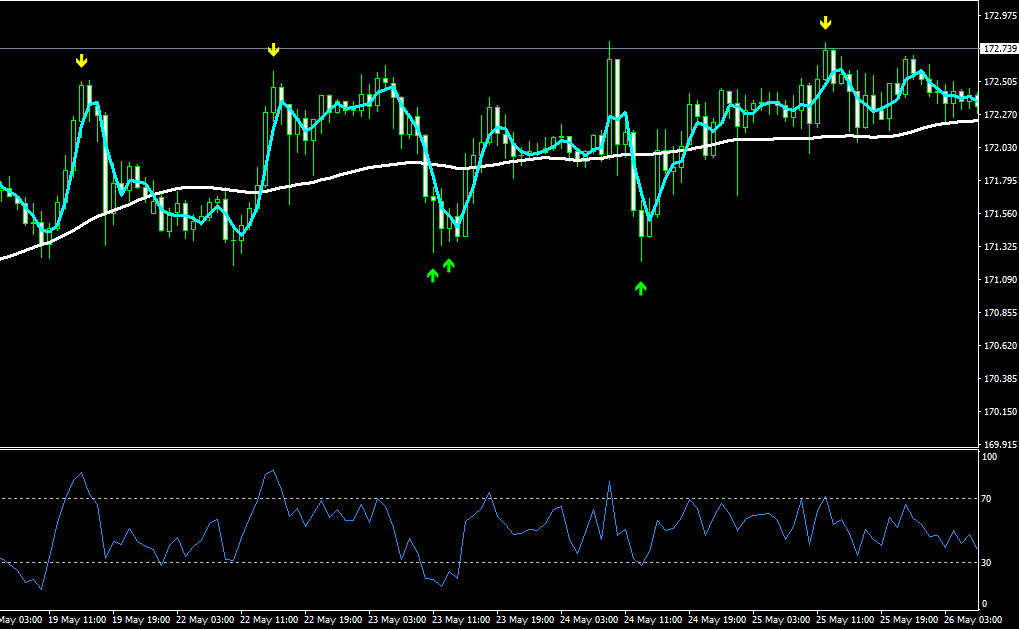Viewport: 1019px width, 629px height.
Task: Click the 19 May 11:00 time label
Action: point(77,620)
